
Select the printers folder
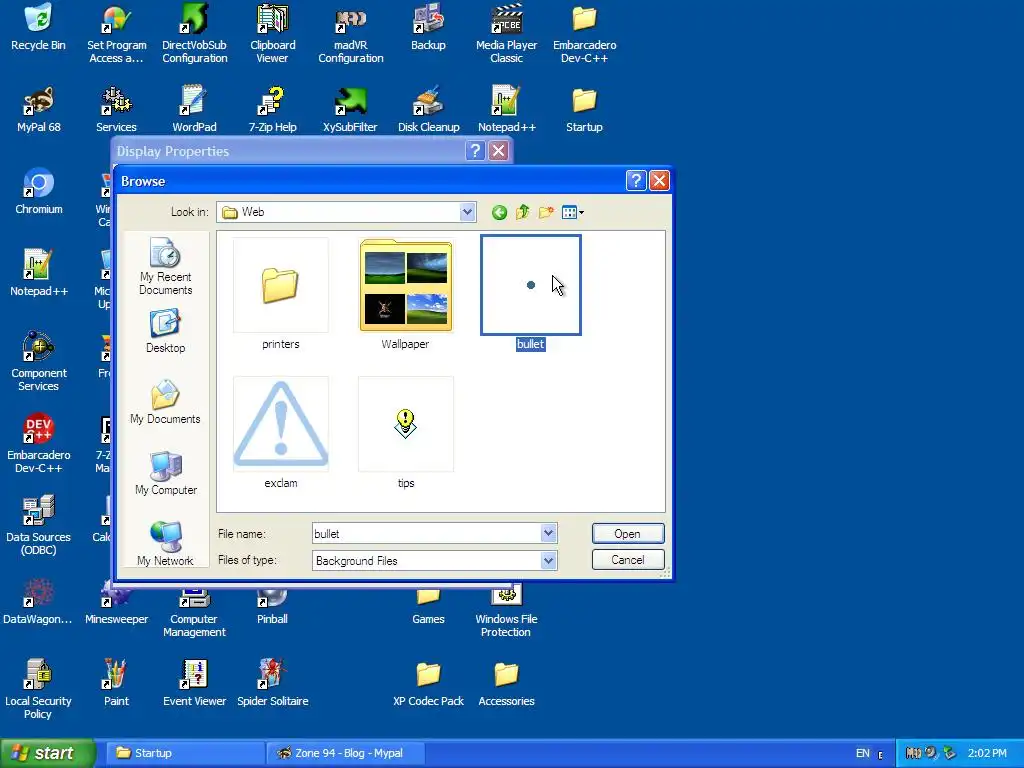[281, 294]
